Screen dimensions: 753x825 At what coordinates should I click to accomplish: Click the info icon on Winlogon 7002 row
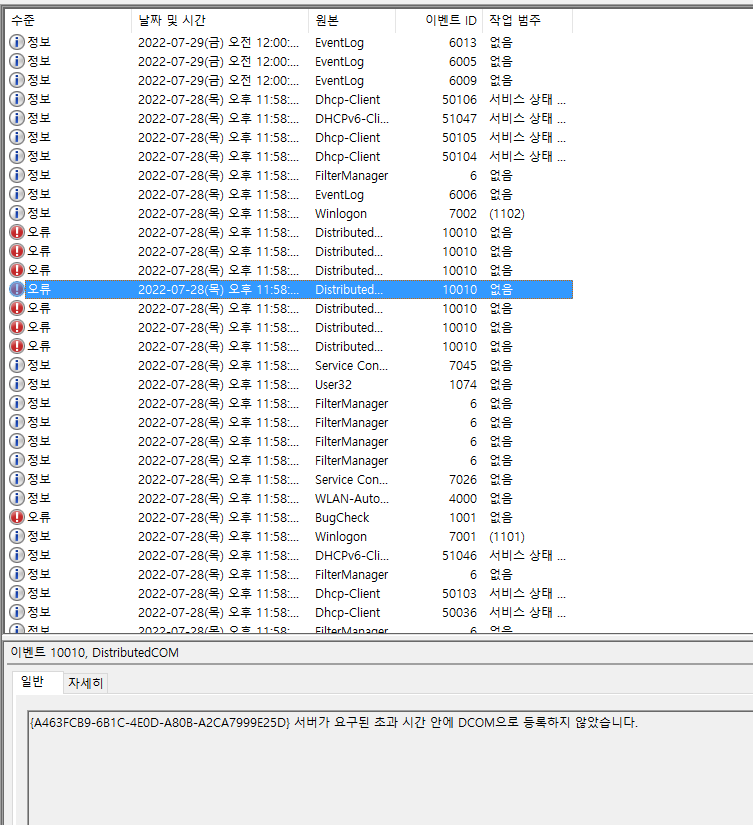pyautogui.click(x=17, y=213)
